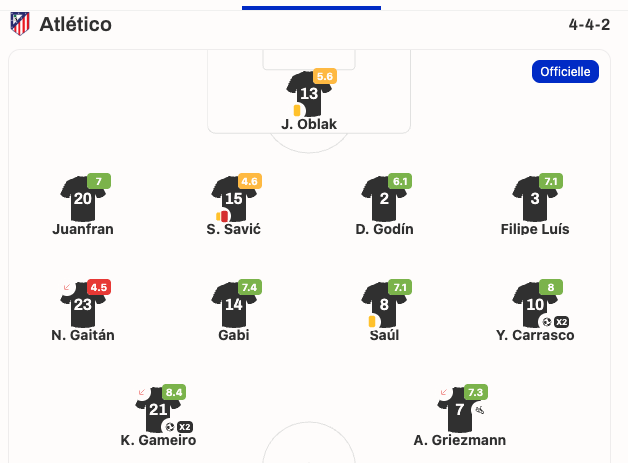Open Filipe Luís player name link
This screenshot has height=463, width=628.
coord(535,229)
